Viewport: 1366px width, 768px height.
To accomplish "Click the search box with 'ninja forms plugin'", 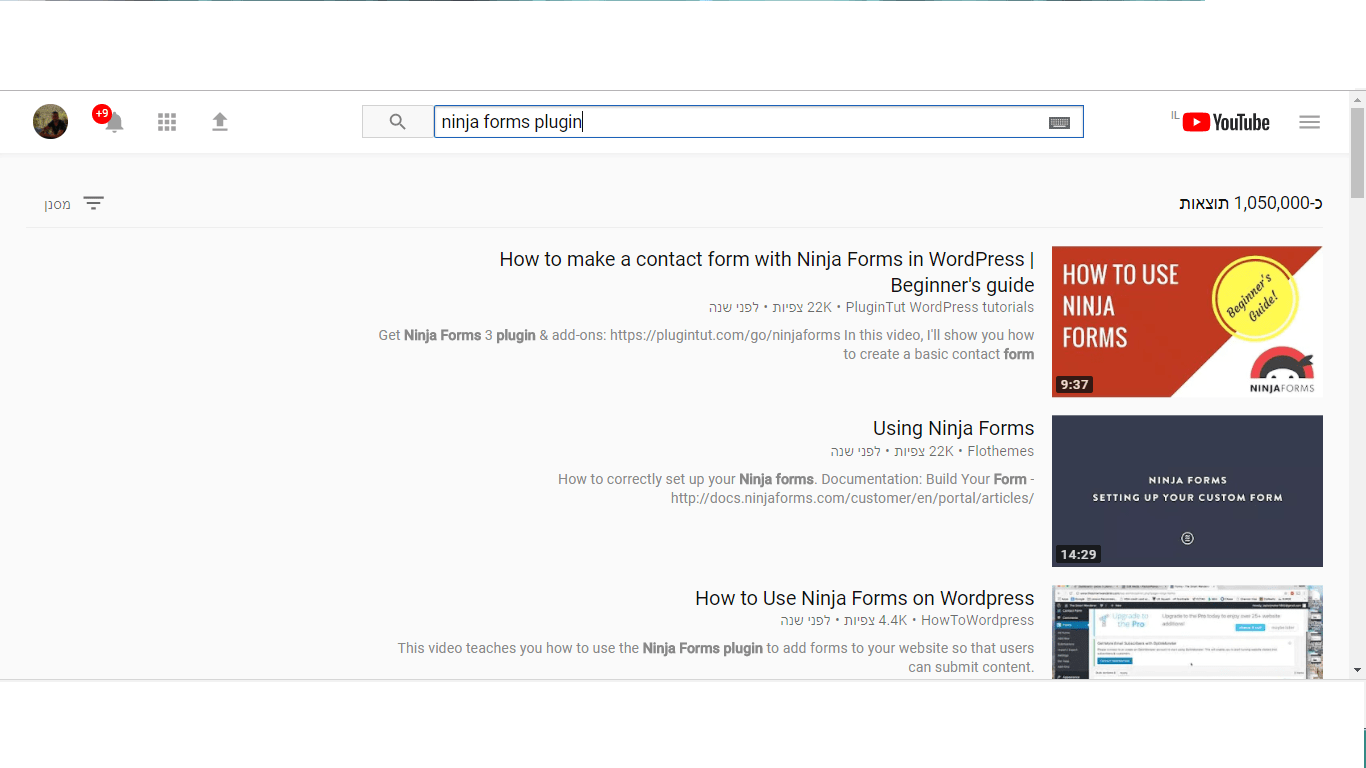I will [x=740, y=122].
